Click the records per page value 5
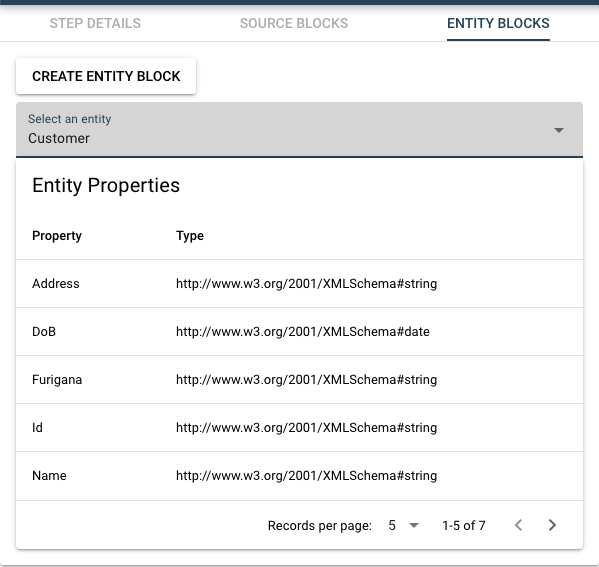The width and height of the screenshot is (599, 567). pyautogui.click(x=392, y=525)
